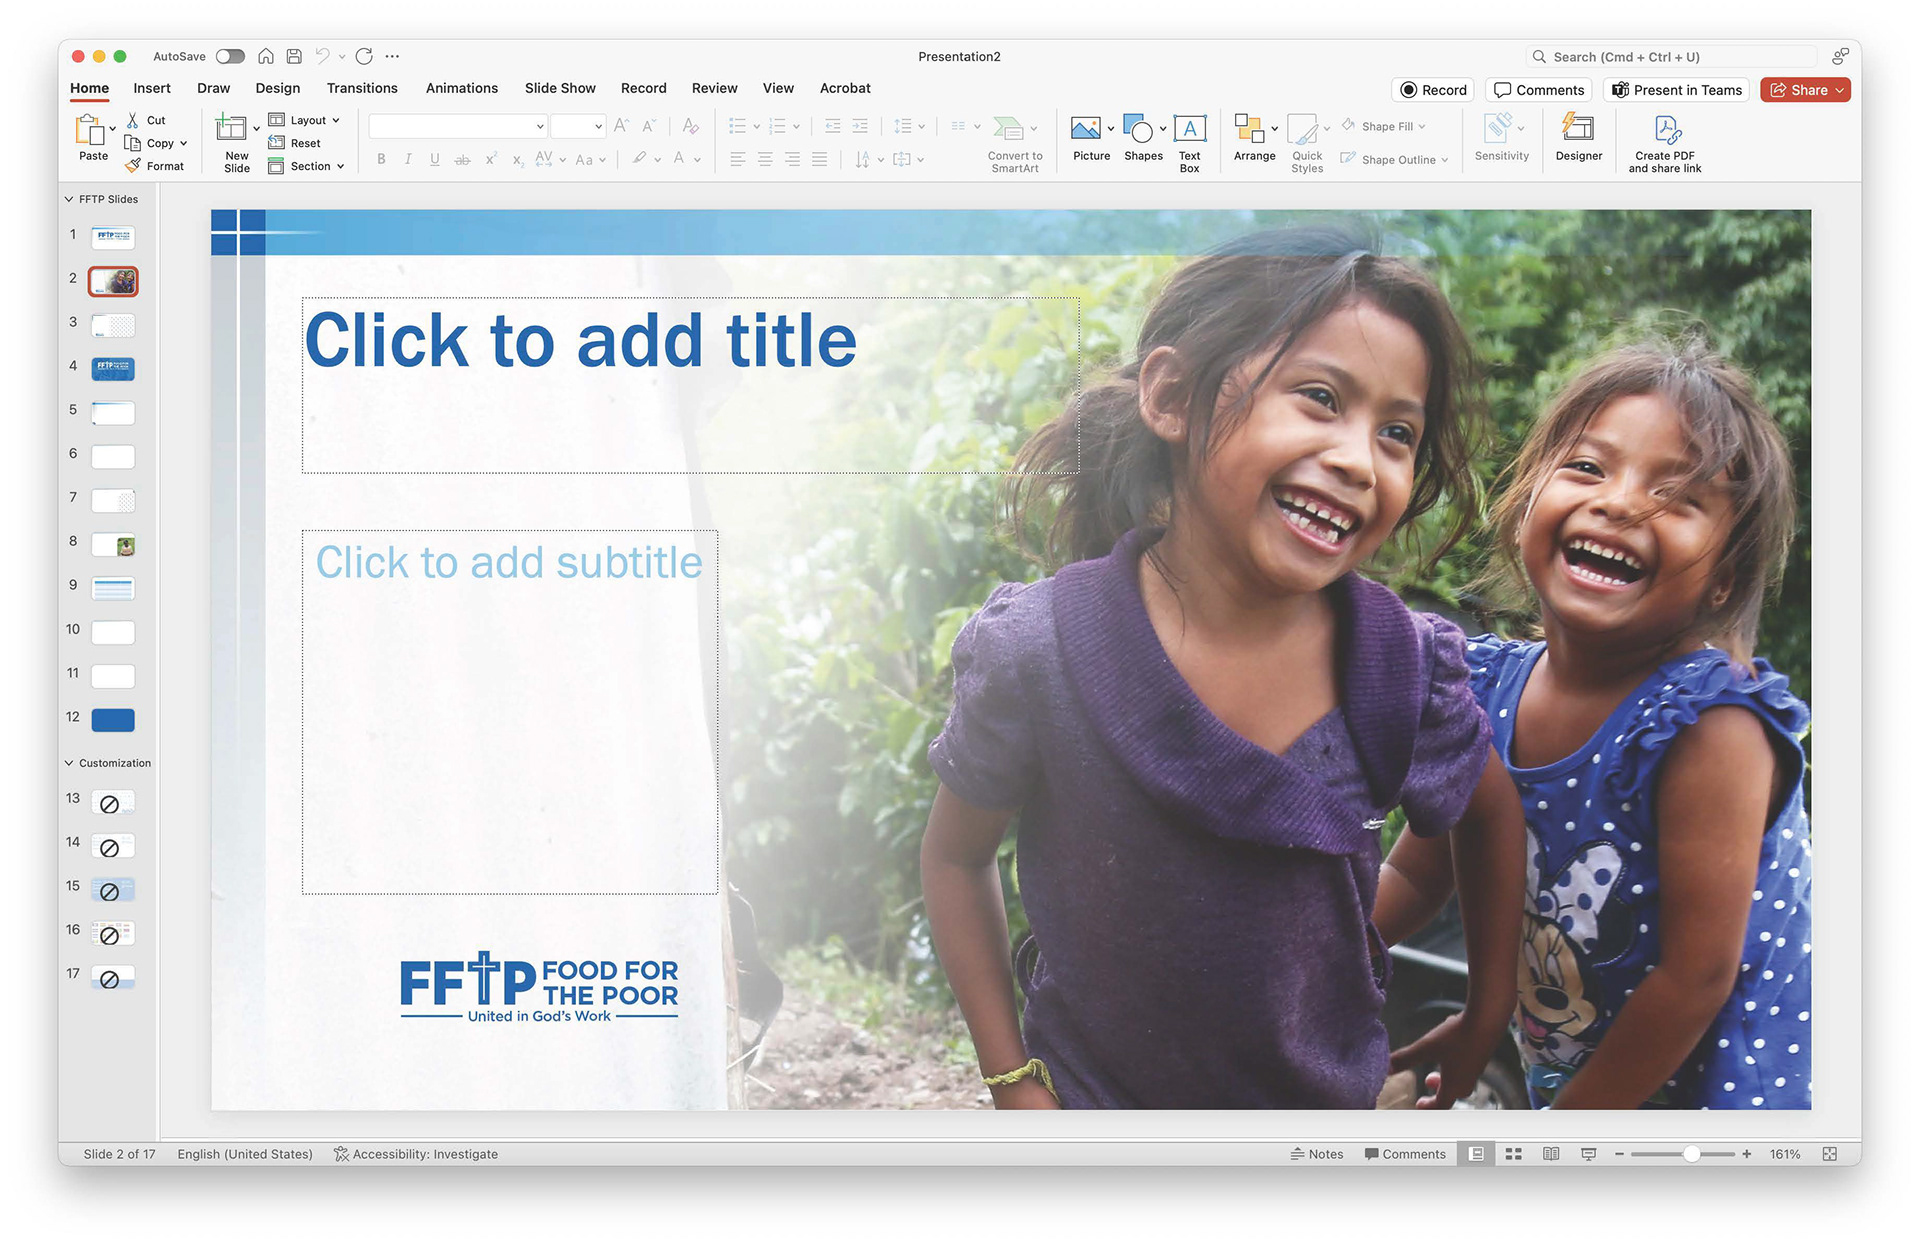Collapse the Customization section
The height and width of the screenshot is (1243, 1920).
69,763
